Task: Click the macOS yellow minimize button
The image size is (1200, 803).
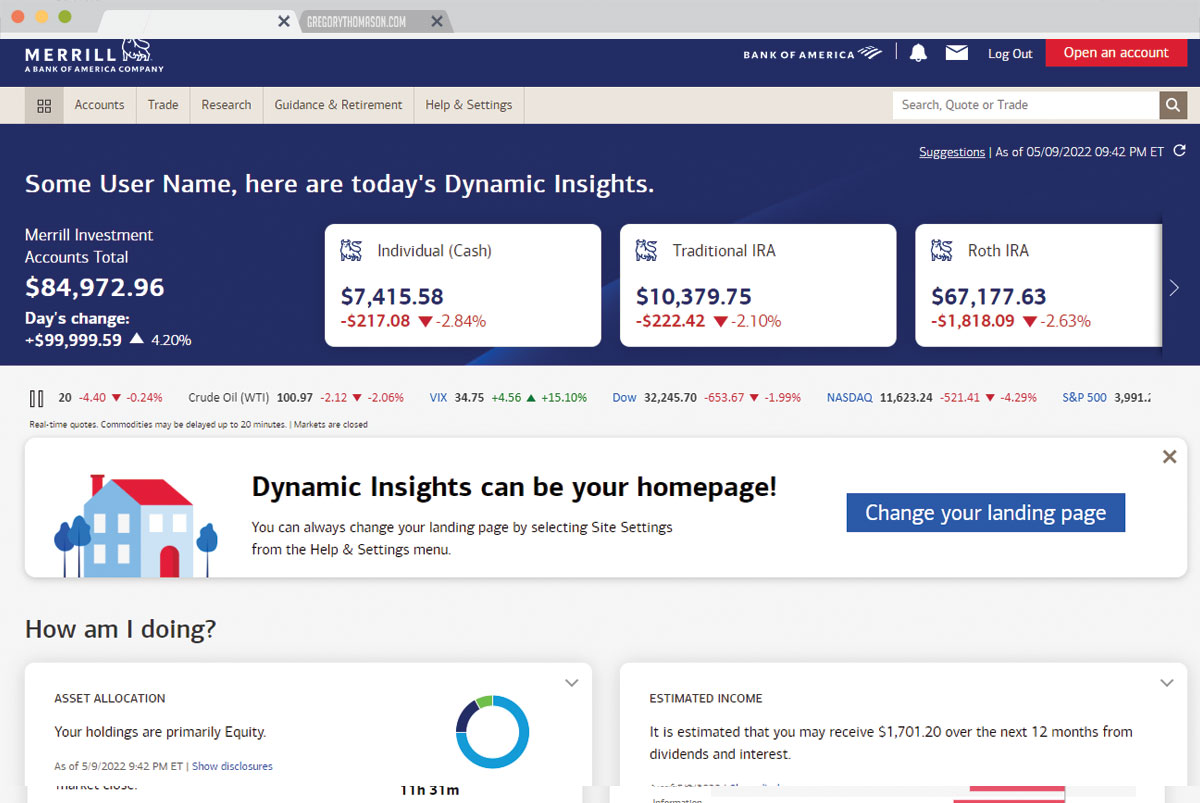Action: point(41,18)
